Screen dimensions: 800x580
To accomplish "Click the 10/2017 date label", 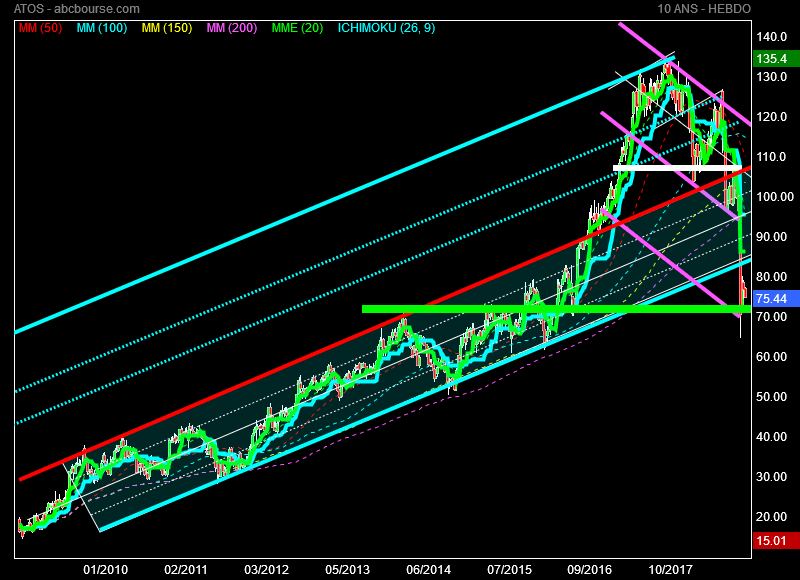I will point(670,570).
